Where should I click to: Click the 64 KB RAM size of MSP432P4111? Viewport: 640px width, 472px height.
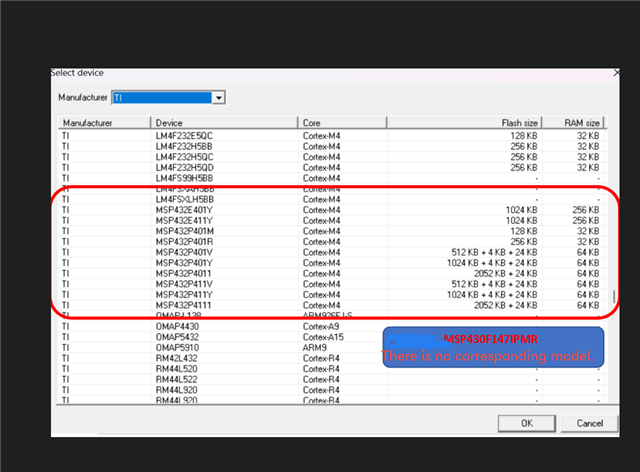click(x=588, y=306)
